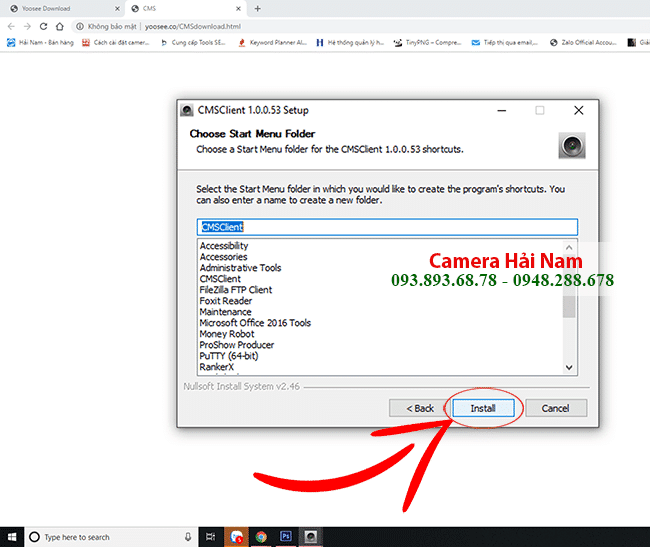Click the site security info icon

80,27
